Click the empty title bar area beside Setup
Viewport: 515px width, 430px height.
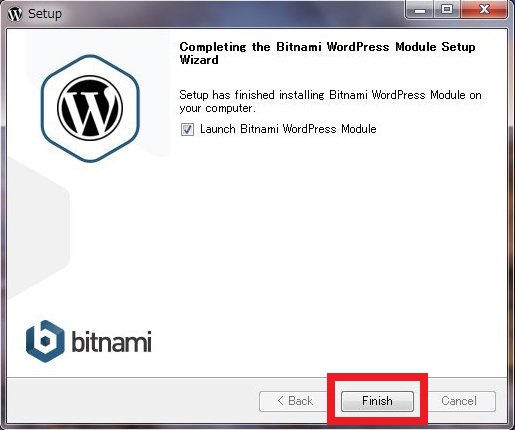233,14
